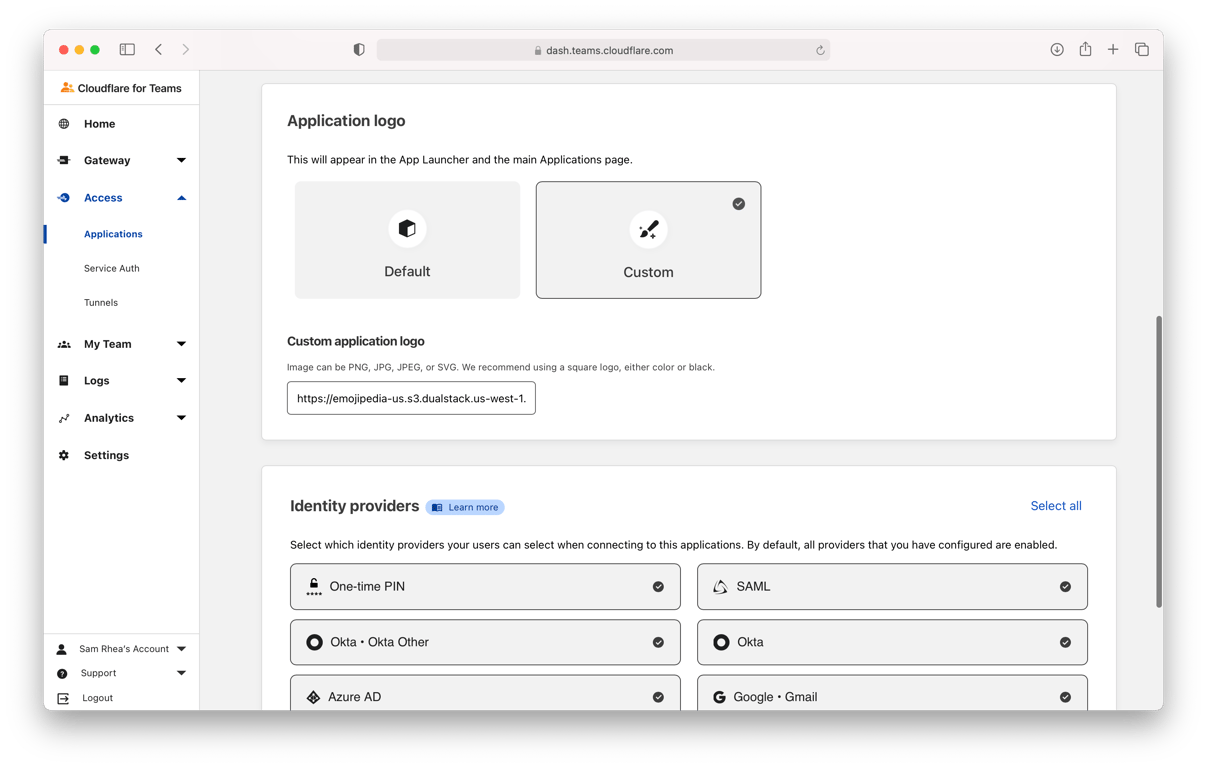
Task: Click the Logs icon in sidebar
Action: pyautogui.click(x=64, y=381)
